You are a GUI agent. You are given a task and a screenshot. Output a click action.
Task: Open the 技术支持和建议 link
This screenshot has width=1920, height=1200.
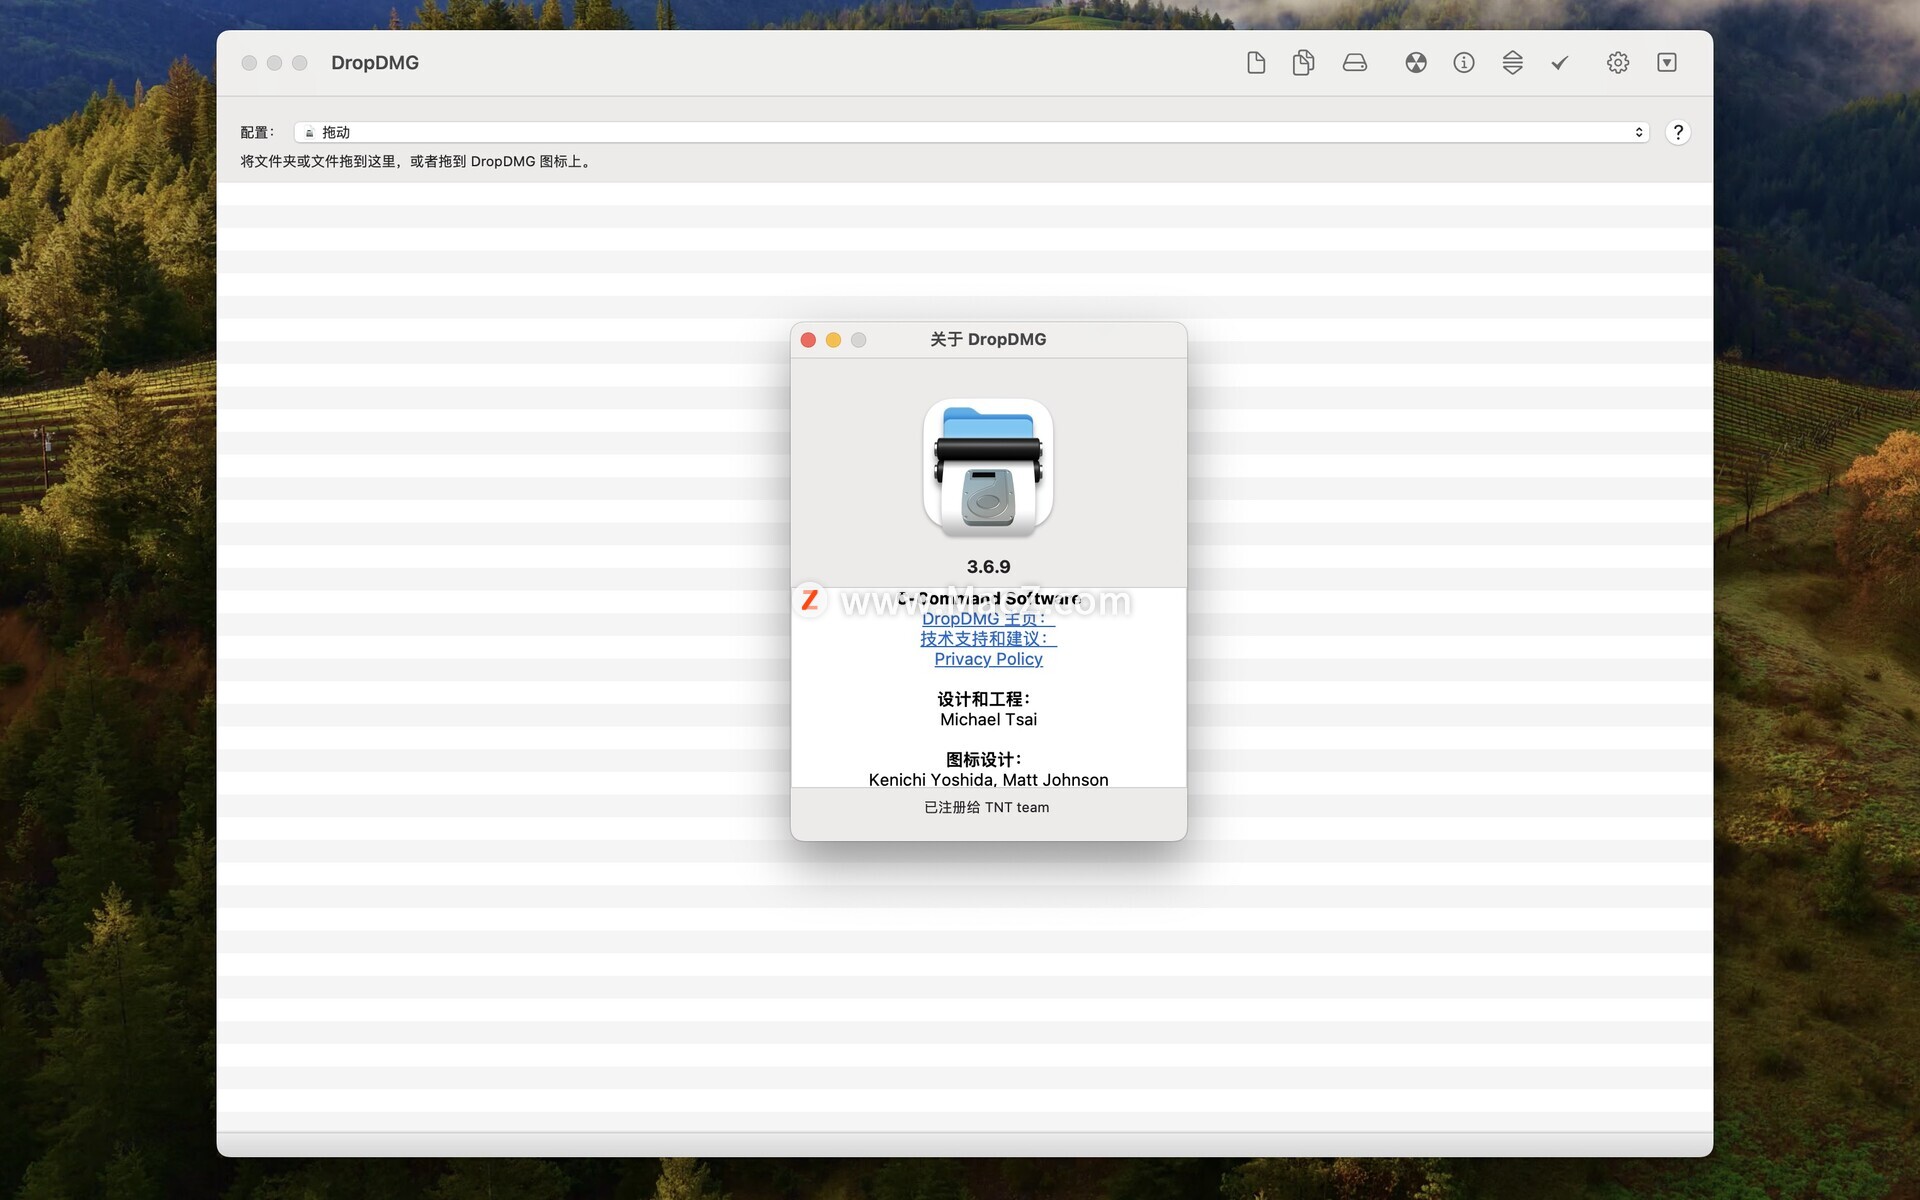click(x=988, y=639)
